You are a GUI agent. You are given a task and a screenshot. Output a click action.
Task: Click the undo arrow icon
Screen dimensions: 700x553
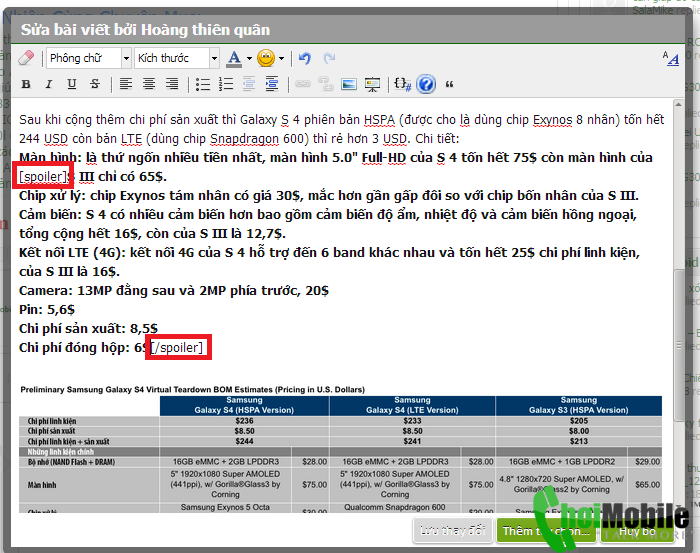point(305,58)
